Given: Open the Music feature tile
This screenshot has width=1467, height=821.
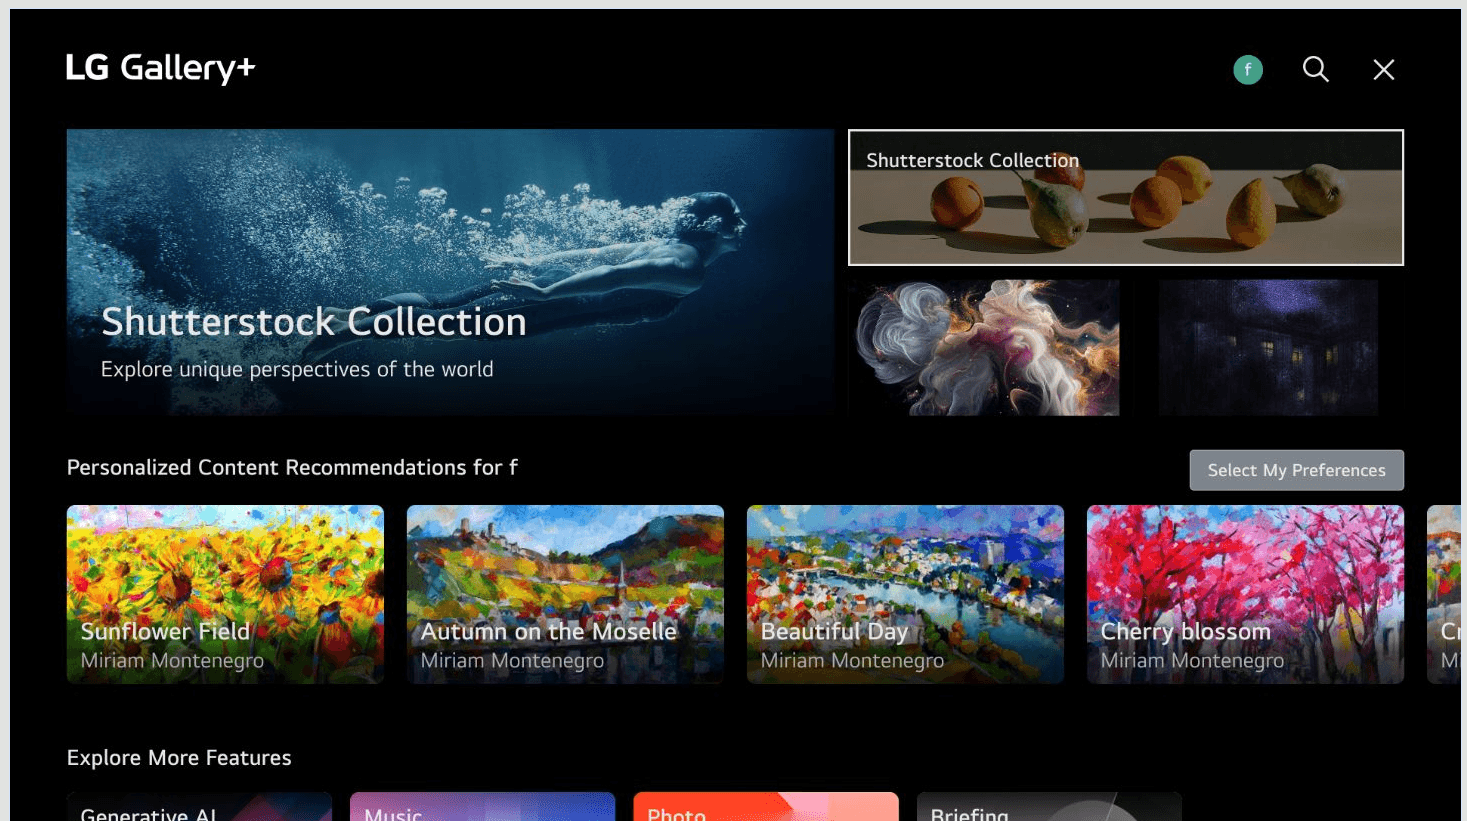Looking at the screenshot, I should (482, 806).
